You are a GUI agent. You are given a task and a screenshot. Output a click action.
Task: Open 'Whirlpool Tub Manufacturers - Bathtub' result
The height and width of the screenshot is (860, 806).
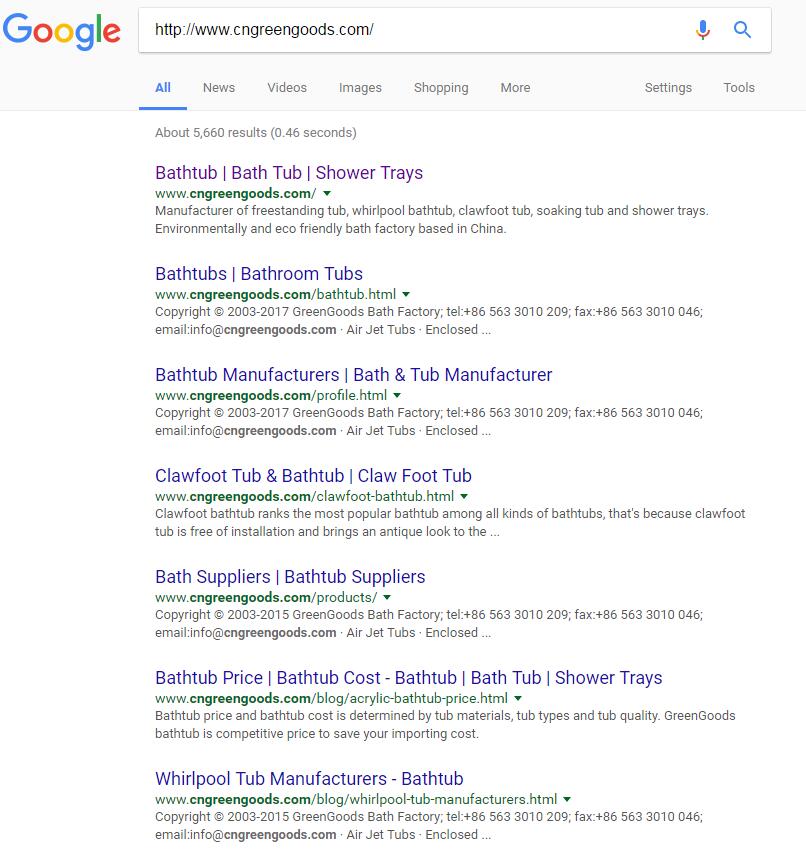click(x=309, y=778)
